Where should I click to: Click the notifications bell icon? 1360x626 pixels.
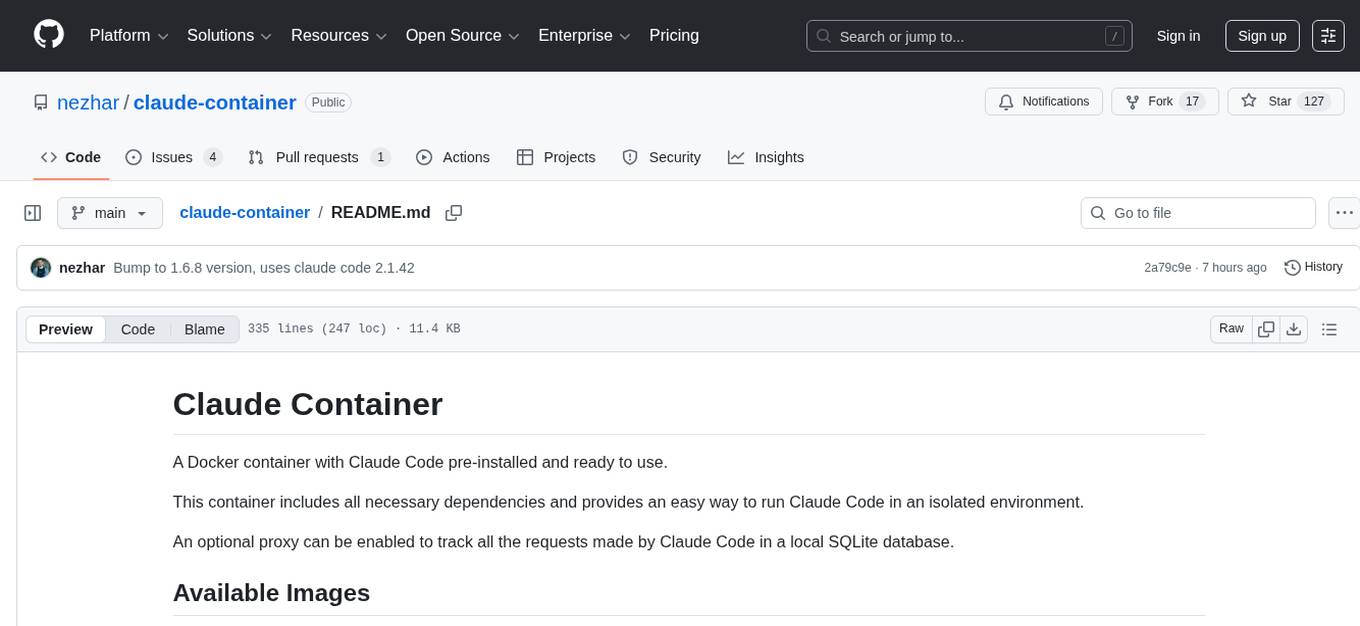(1004, 101)
